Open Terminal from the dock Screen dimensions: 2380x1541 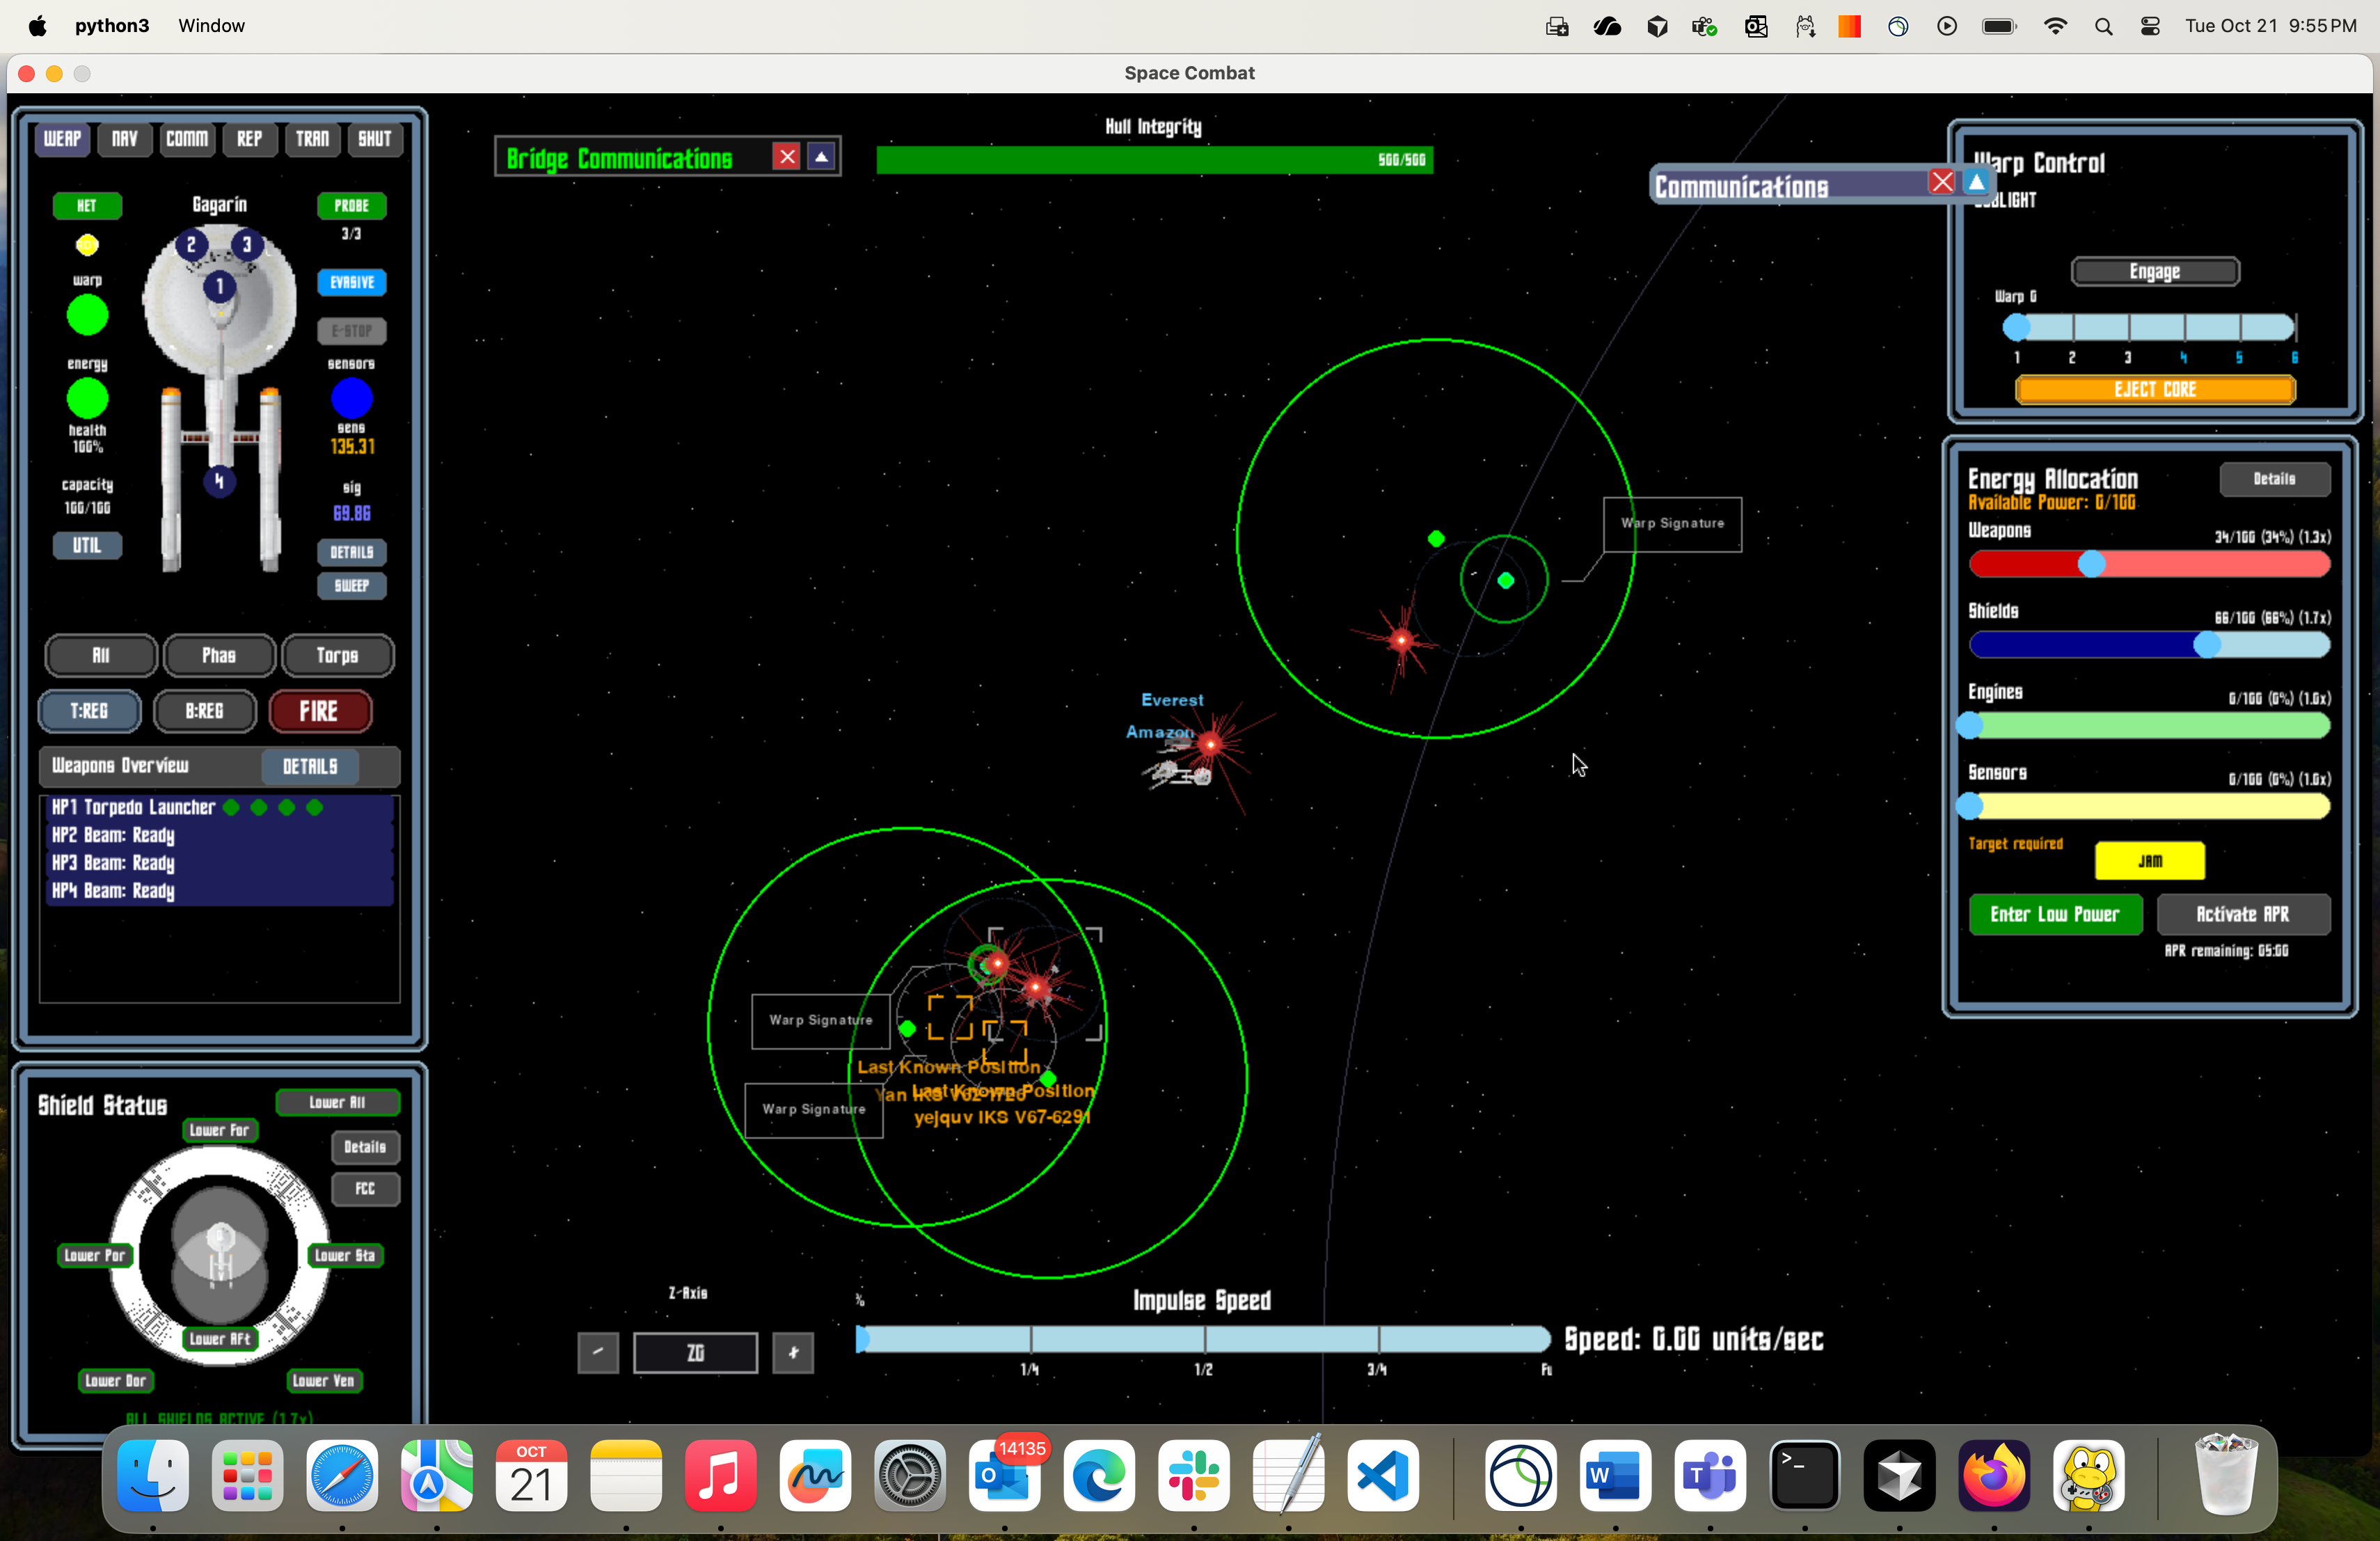point(1804,1476)
